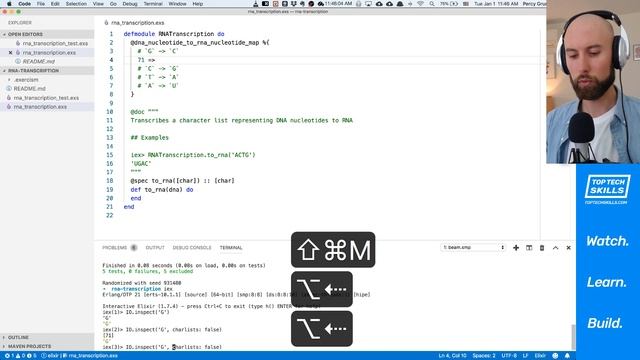Close the terminal panel
640x360 pixels.
coord(569,248)
